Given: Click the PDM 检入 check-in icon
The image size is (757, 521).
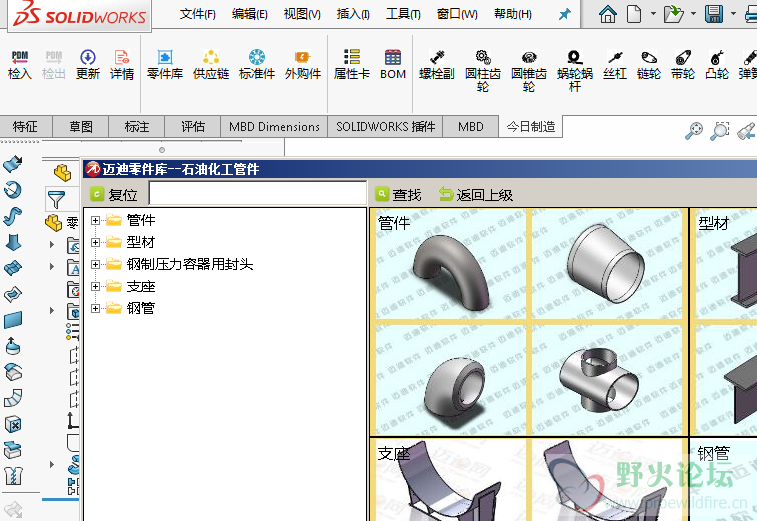Looking at the screenshot, I should point(20,65).
